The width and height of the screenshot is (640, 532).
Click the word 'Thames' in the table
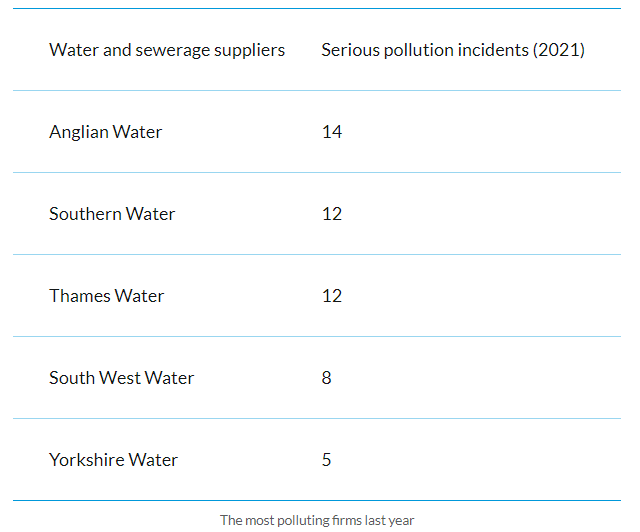pos(80,296)
